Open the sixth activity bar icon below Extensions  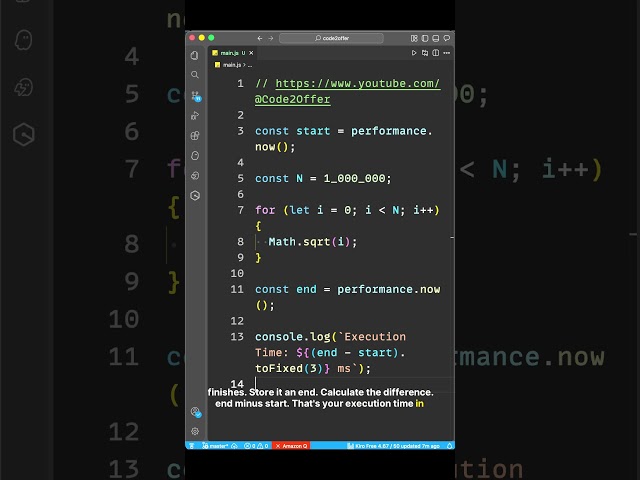[195, 156]
